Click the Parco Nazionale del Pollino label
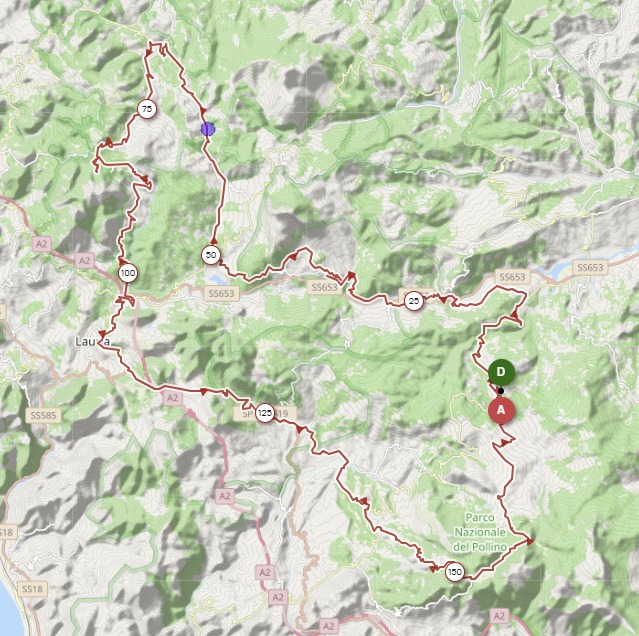Screen dimensions: 639x636 pyautogui.click(x=480, y=532)
